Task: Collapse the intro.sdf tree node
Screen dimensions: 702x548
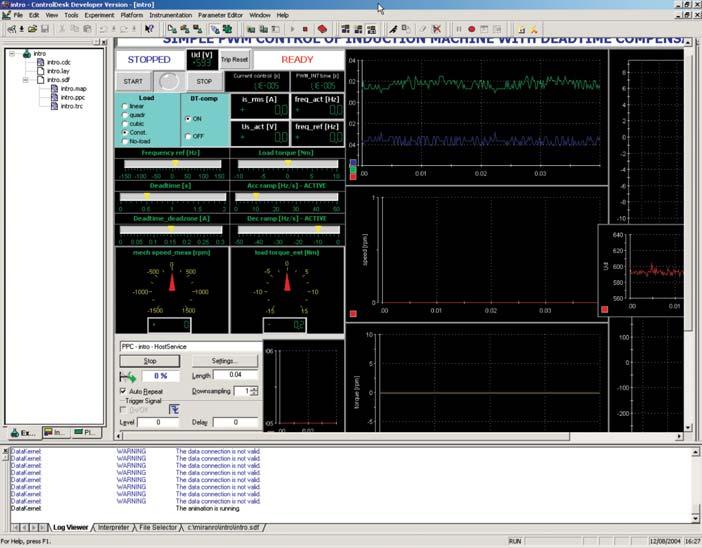Action: point(26,80)
